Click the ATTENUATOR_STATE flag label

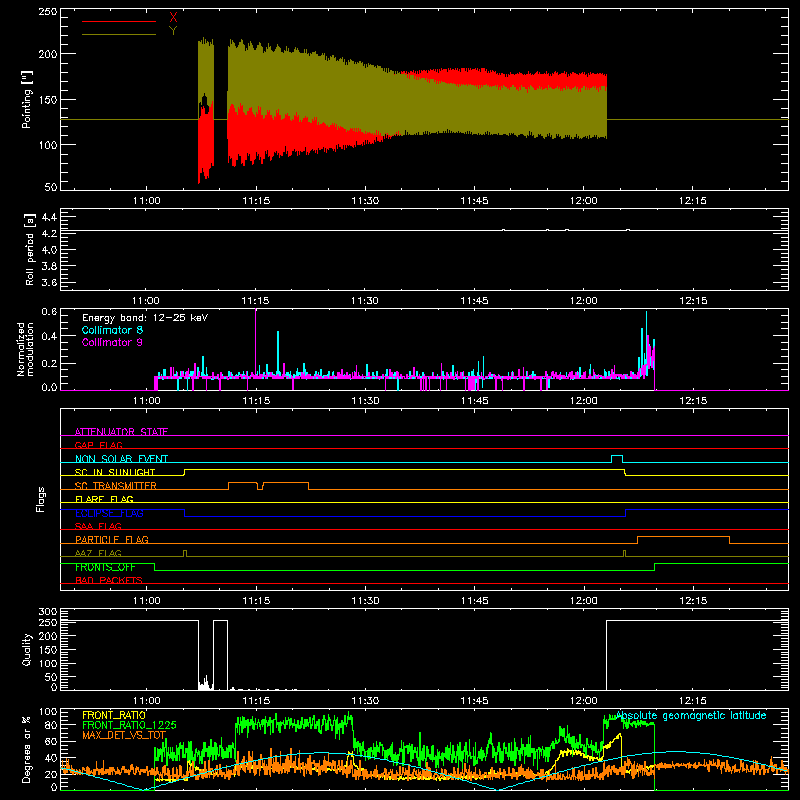click(121, 432)
